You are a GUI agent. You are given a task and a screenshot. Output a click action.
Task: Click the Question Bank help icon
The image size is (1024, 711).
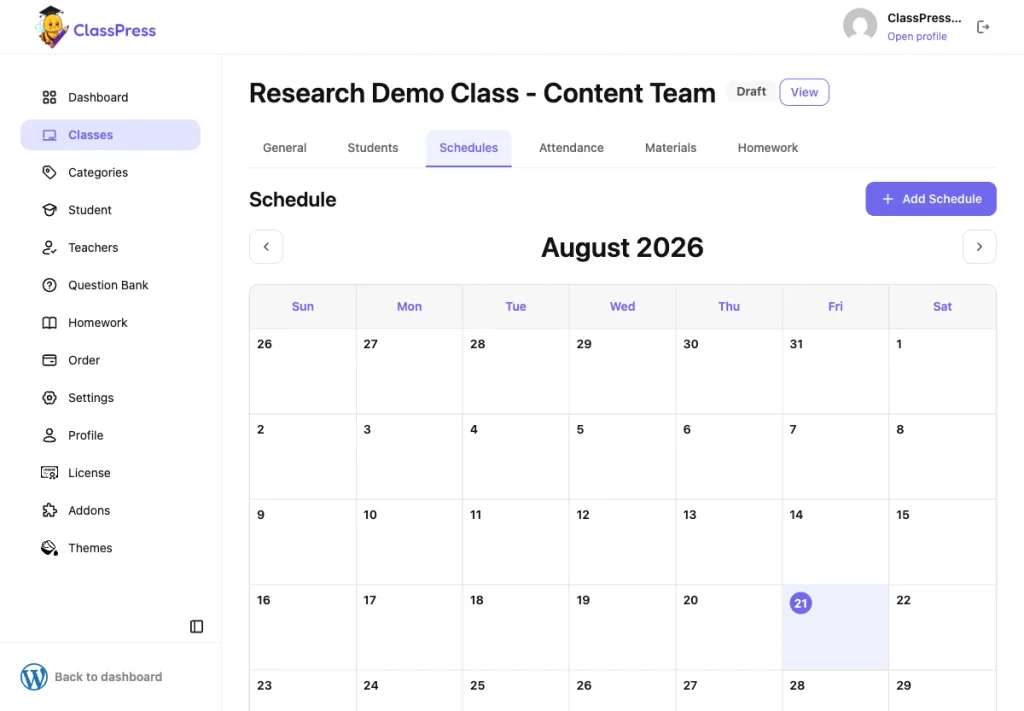[x=50, y=285]
